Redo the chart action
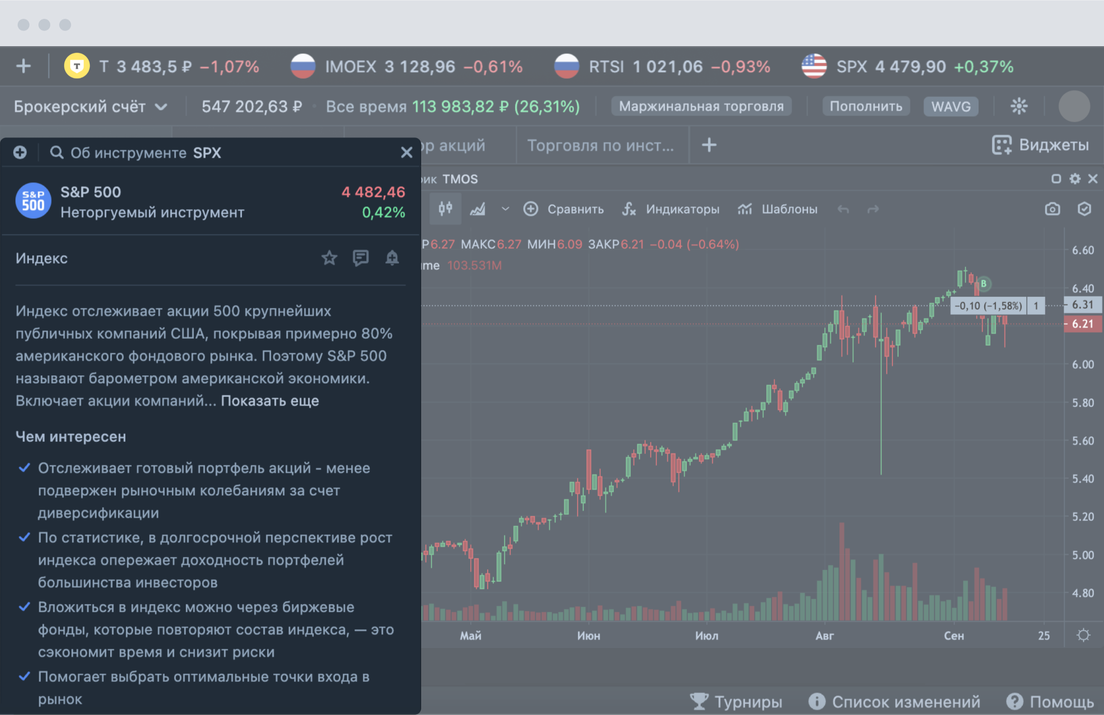Screen dimensions: 1104x715 point(873,209)
